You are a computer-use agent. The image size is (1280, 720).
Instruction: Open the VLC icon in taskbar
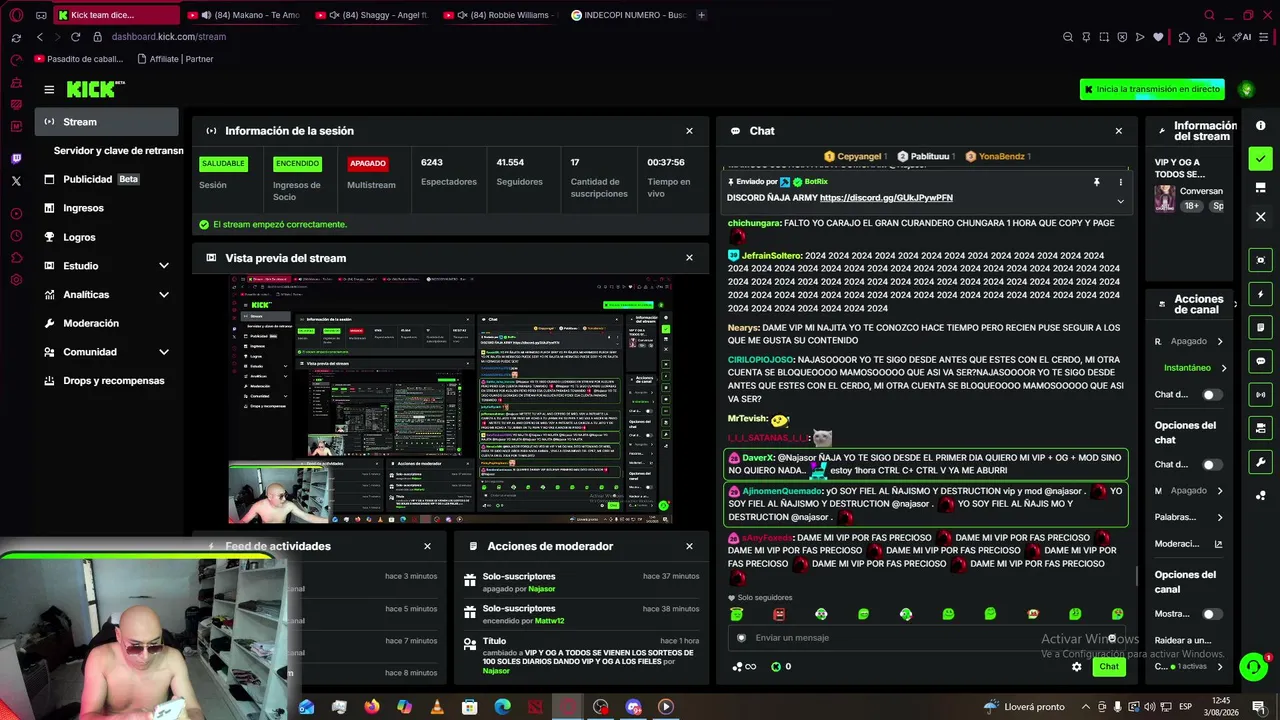click(x=437, y=707)
